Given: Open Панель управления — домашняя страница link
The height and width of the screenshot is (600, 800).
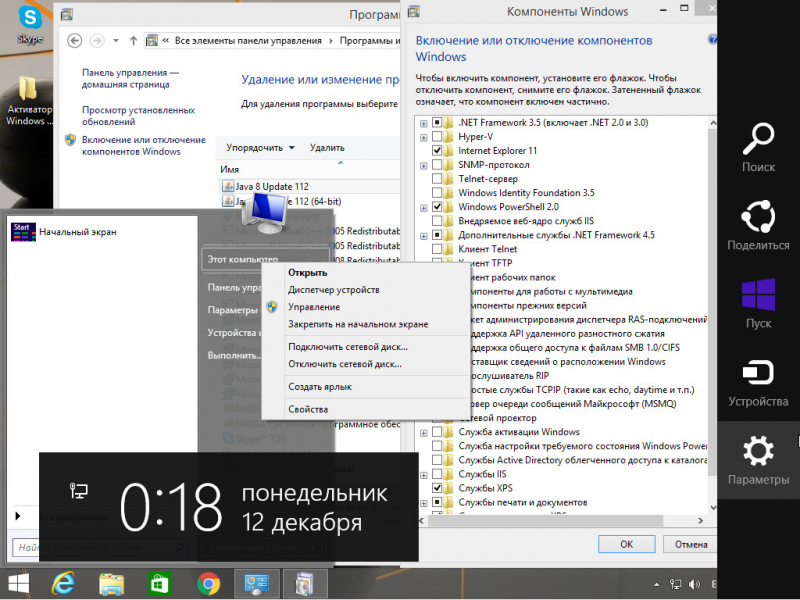Looking at the screenshot, I should (131, 79).
